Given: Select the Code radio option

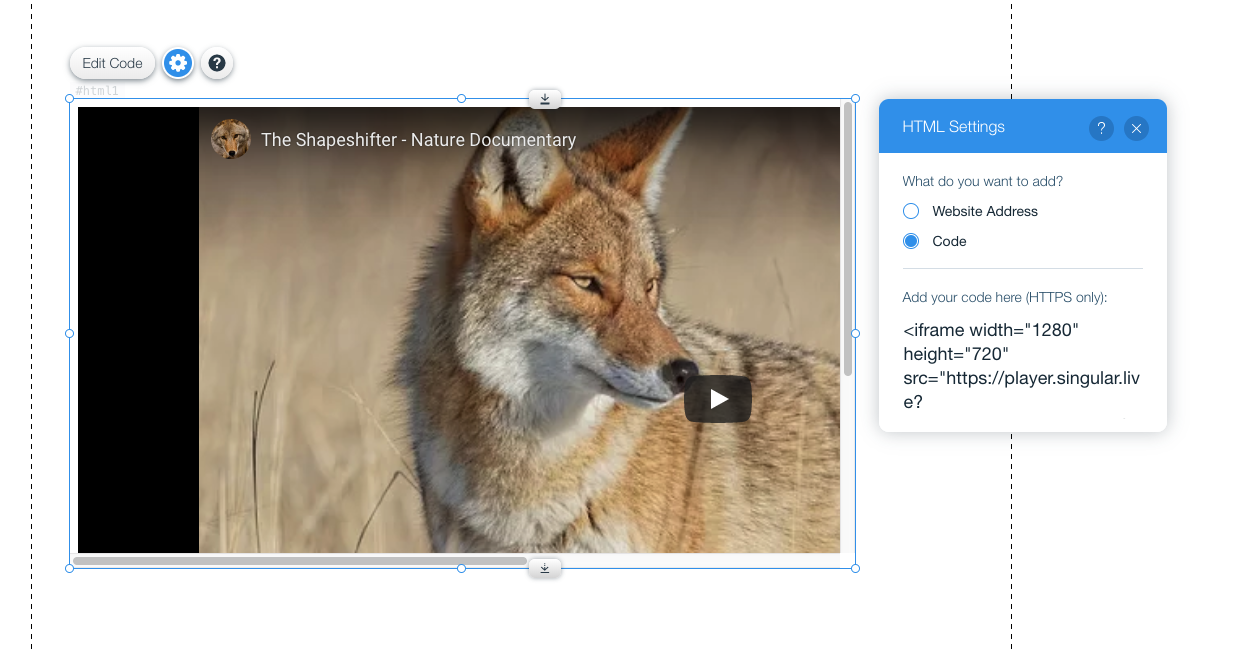Looking at the screenshot, I should tap(911, 241).
